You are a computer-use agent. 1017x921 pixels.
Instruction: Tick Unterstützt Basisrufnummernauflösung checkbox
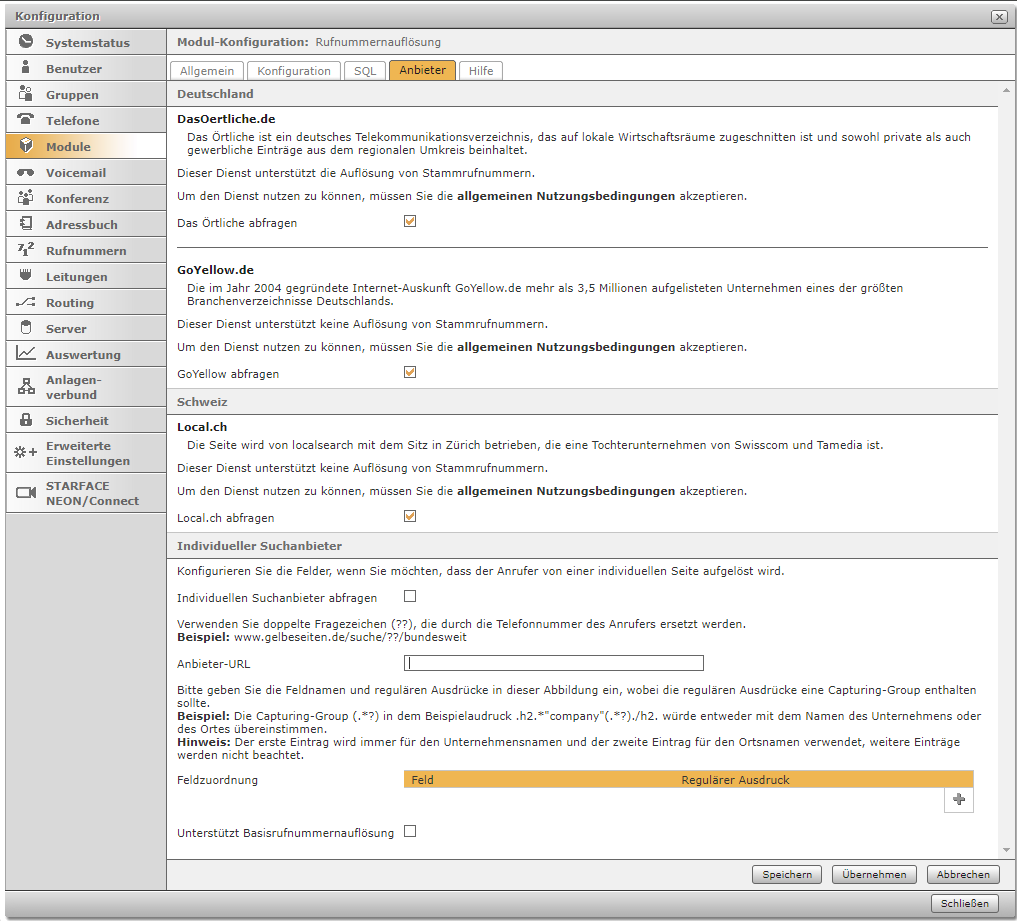tap(410, 832)
